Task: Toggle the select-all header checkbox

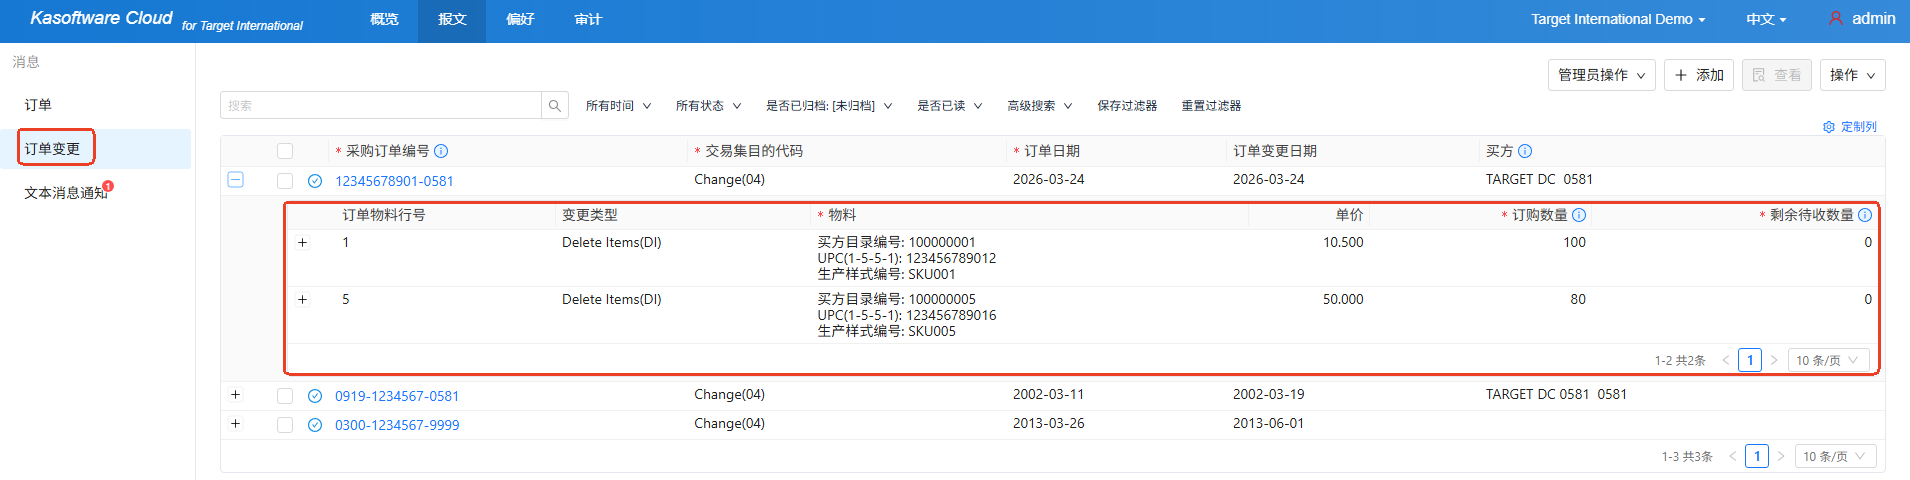Action: 285,151
